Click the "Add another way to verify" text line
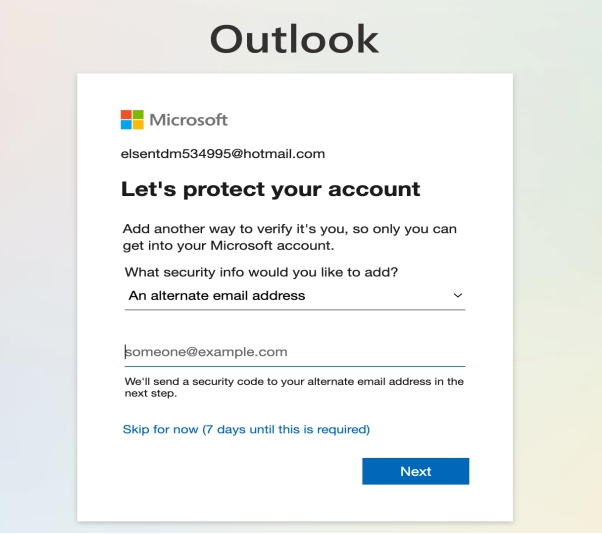Viewport: 602px width, 534px height. point(289,229)
